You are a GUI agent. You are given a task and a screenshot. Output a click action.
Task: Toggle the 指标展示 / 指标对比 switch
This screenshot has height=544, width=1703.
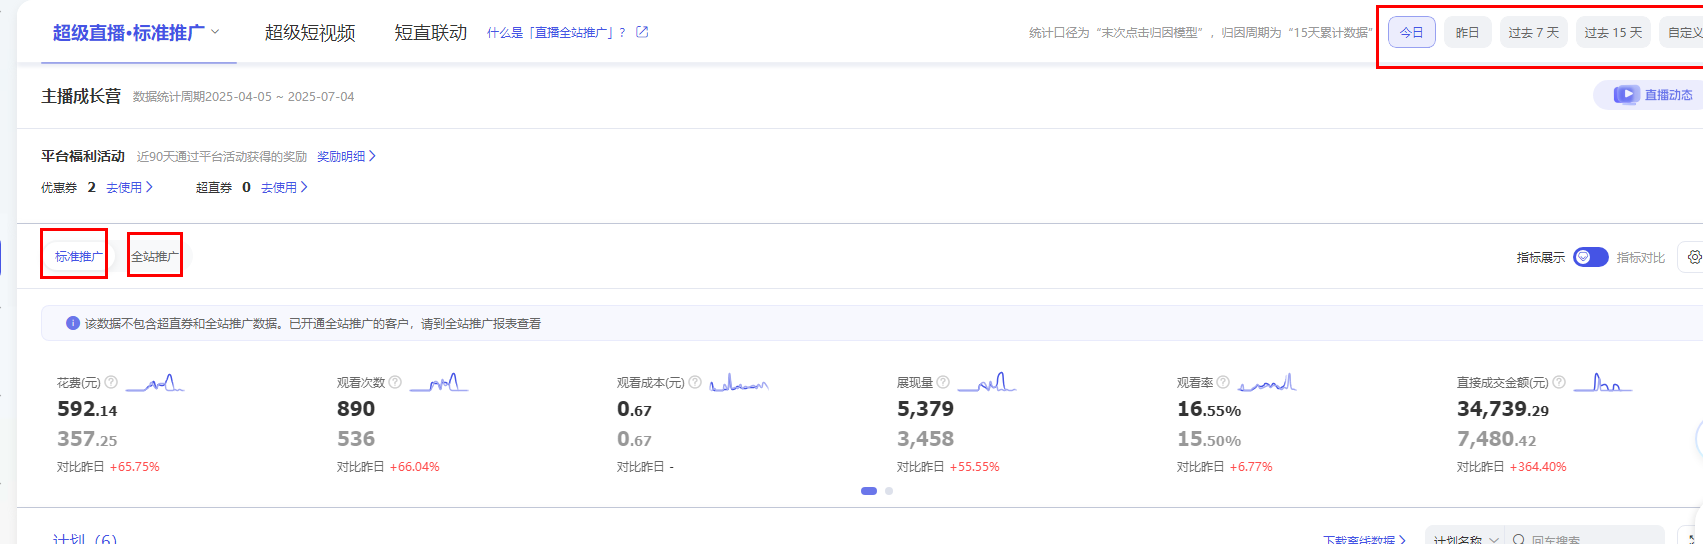(x=1590, y=257)
